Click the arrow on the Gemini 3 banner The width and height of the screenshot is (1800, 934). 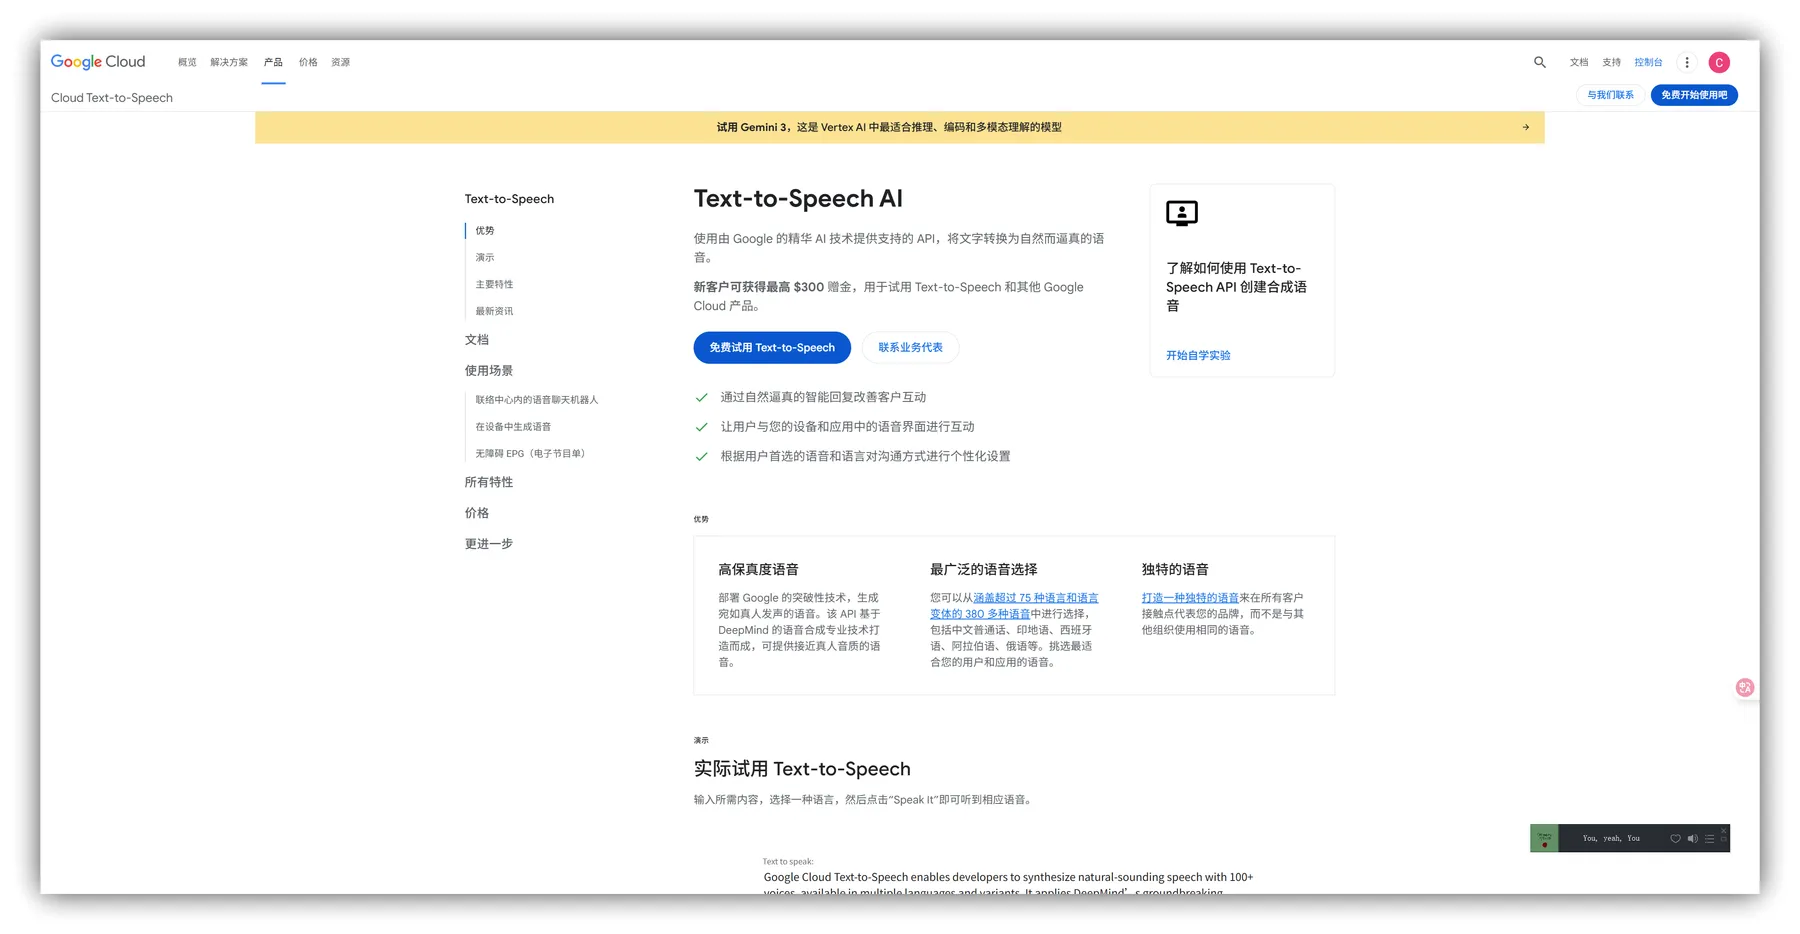(x=1525, y=127)
